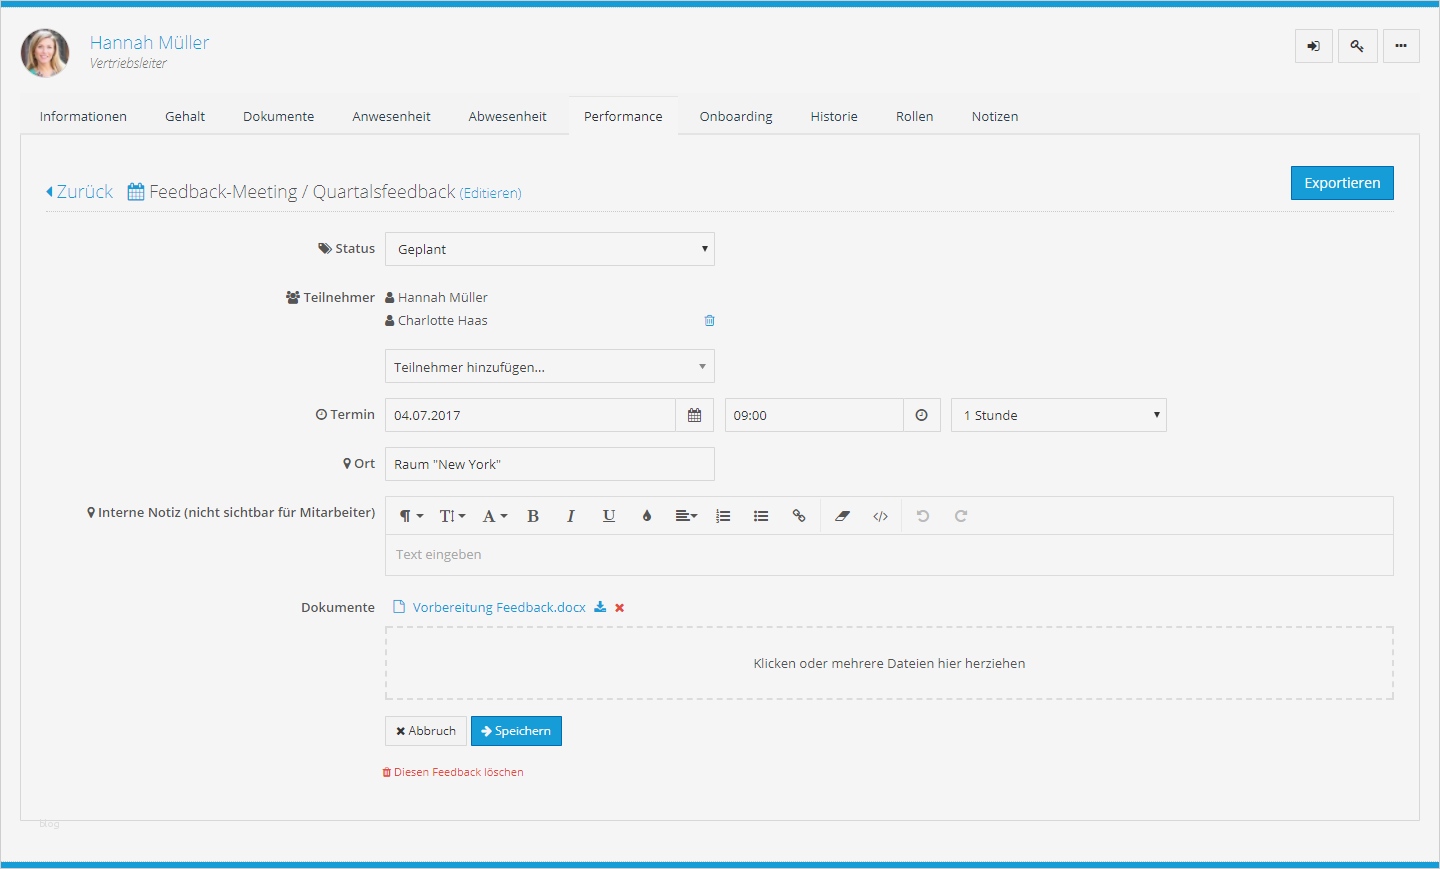Go back using the Zurück link
Screen dimensions: 1440x869
(x=80, y=191)
